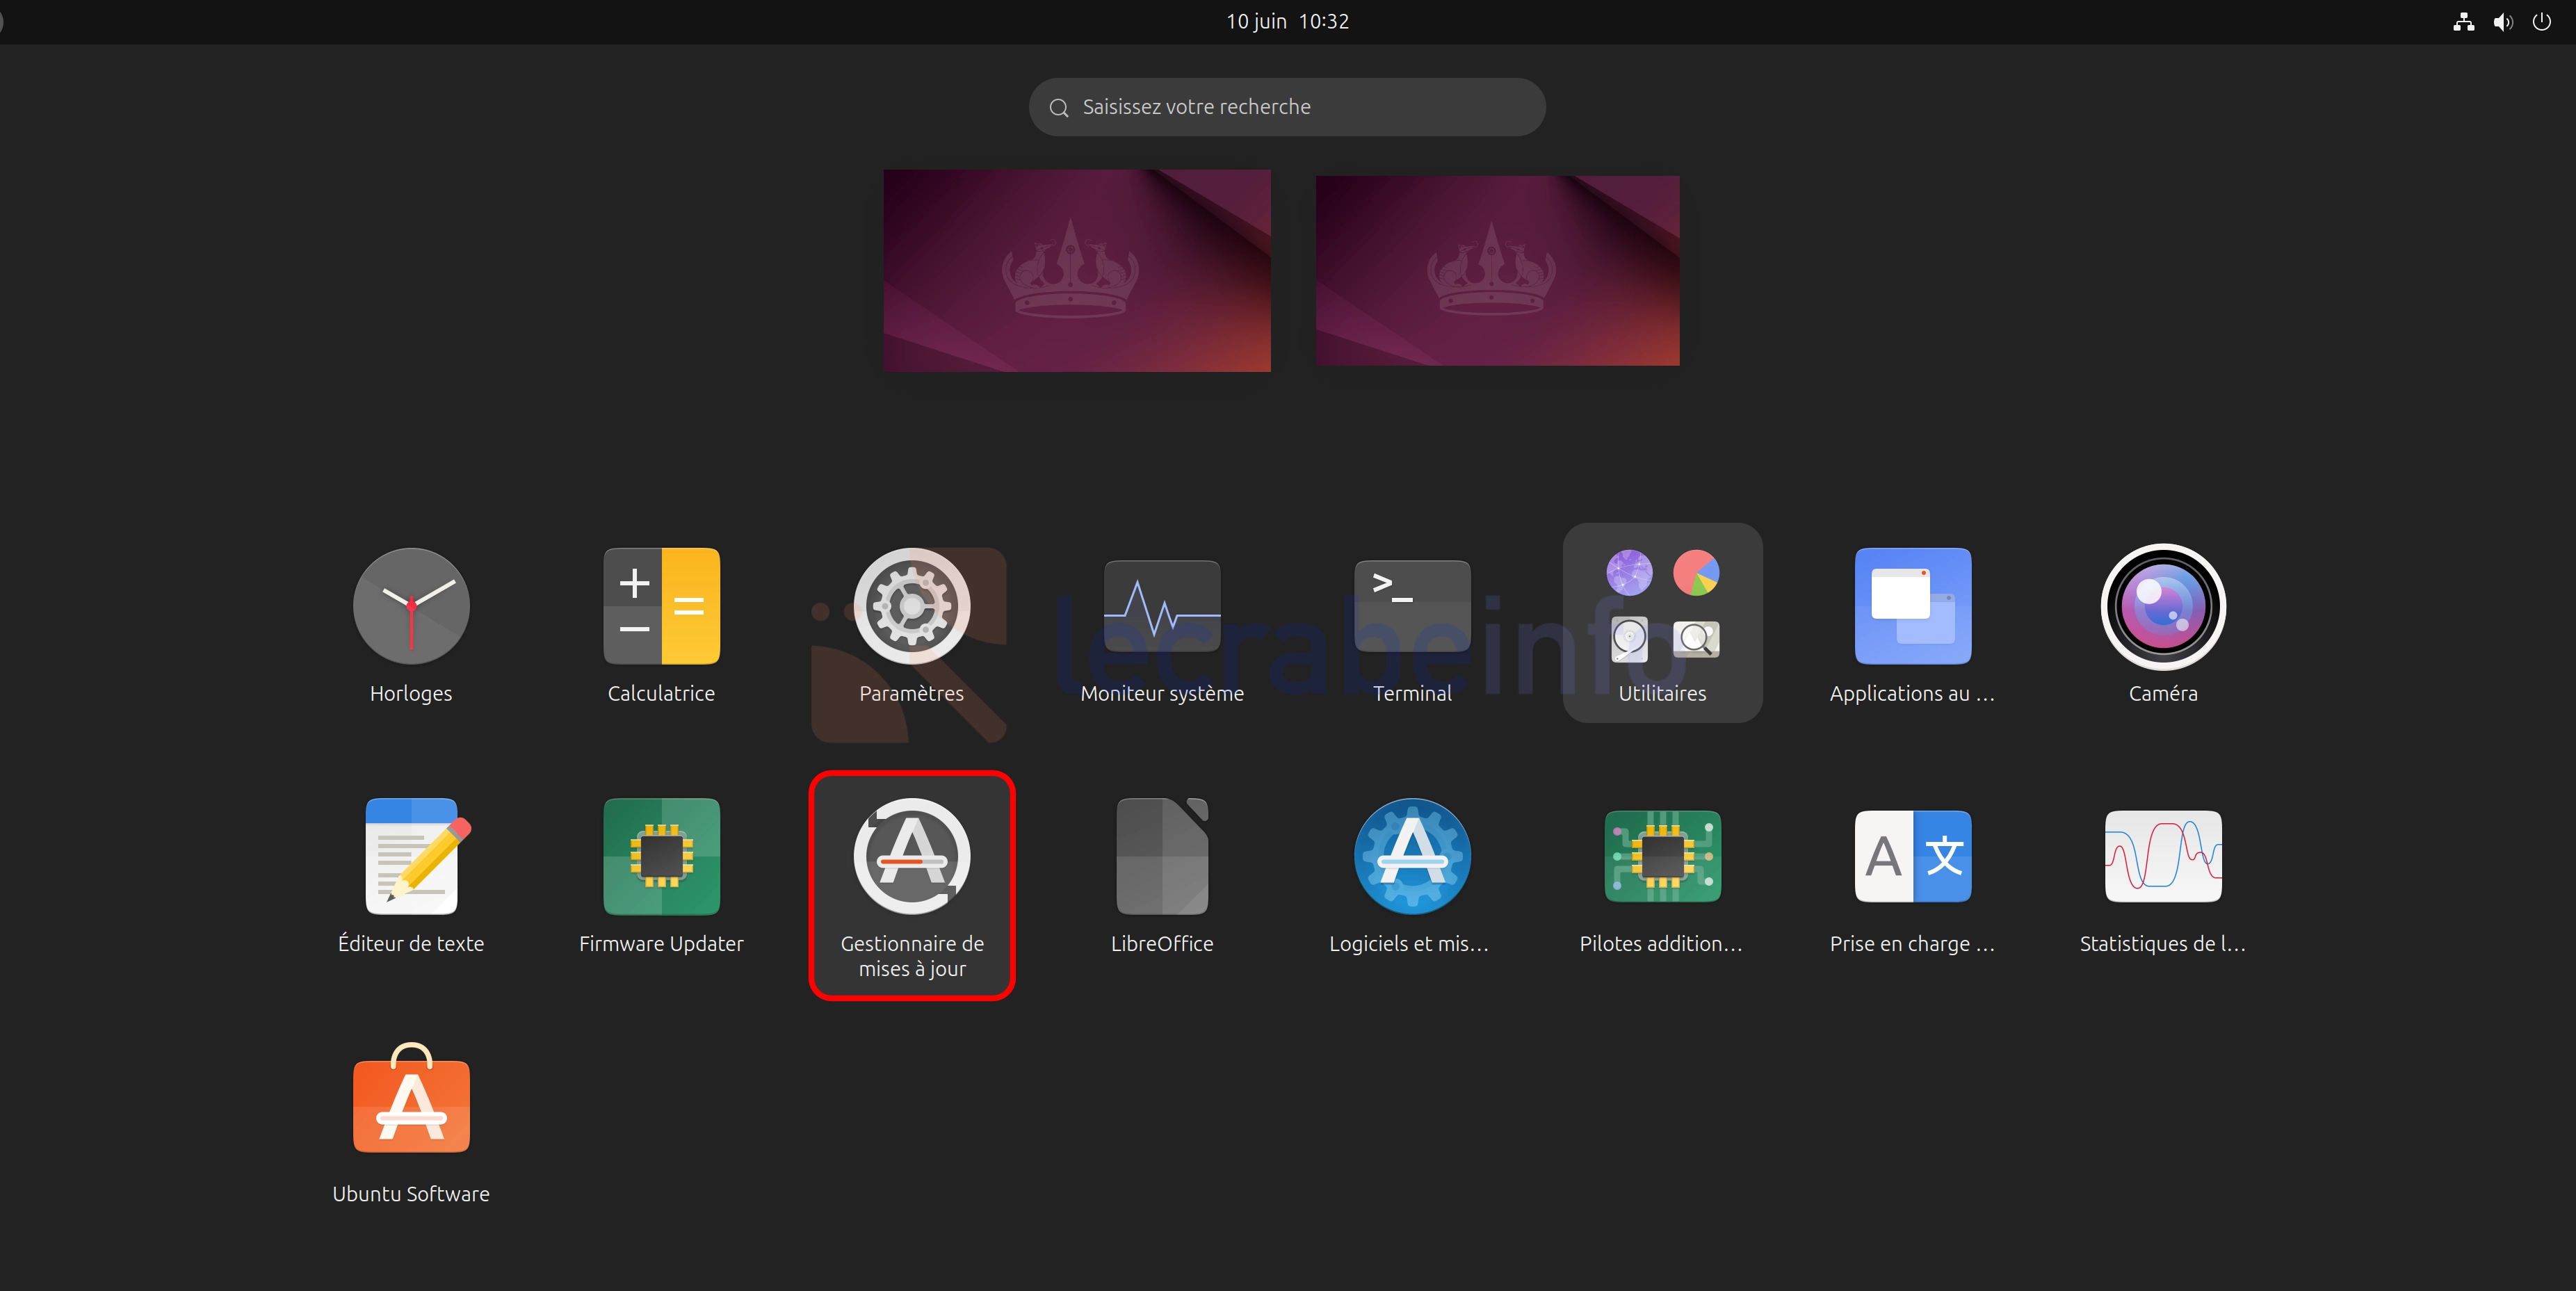2576x1291 pixels.
Task: Switch to the right workspace thumbnail
Action: 1497,270
